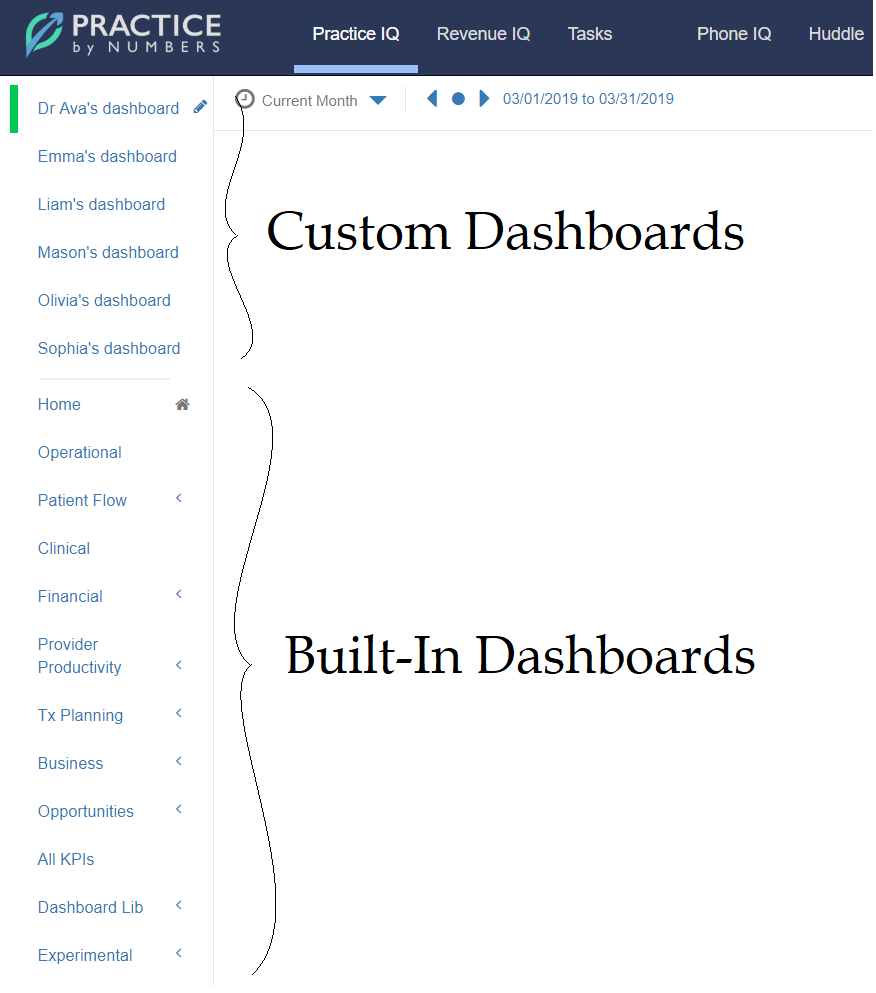Open Emma's dashboard
This screenshot has height=993, width=876.
pos(108,156)
